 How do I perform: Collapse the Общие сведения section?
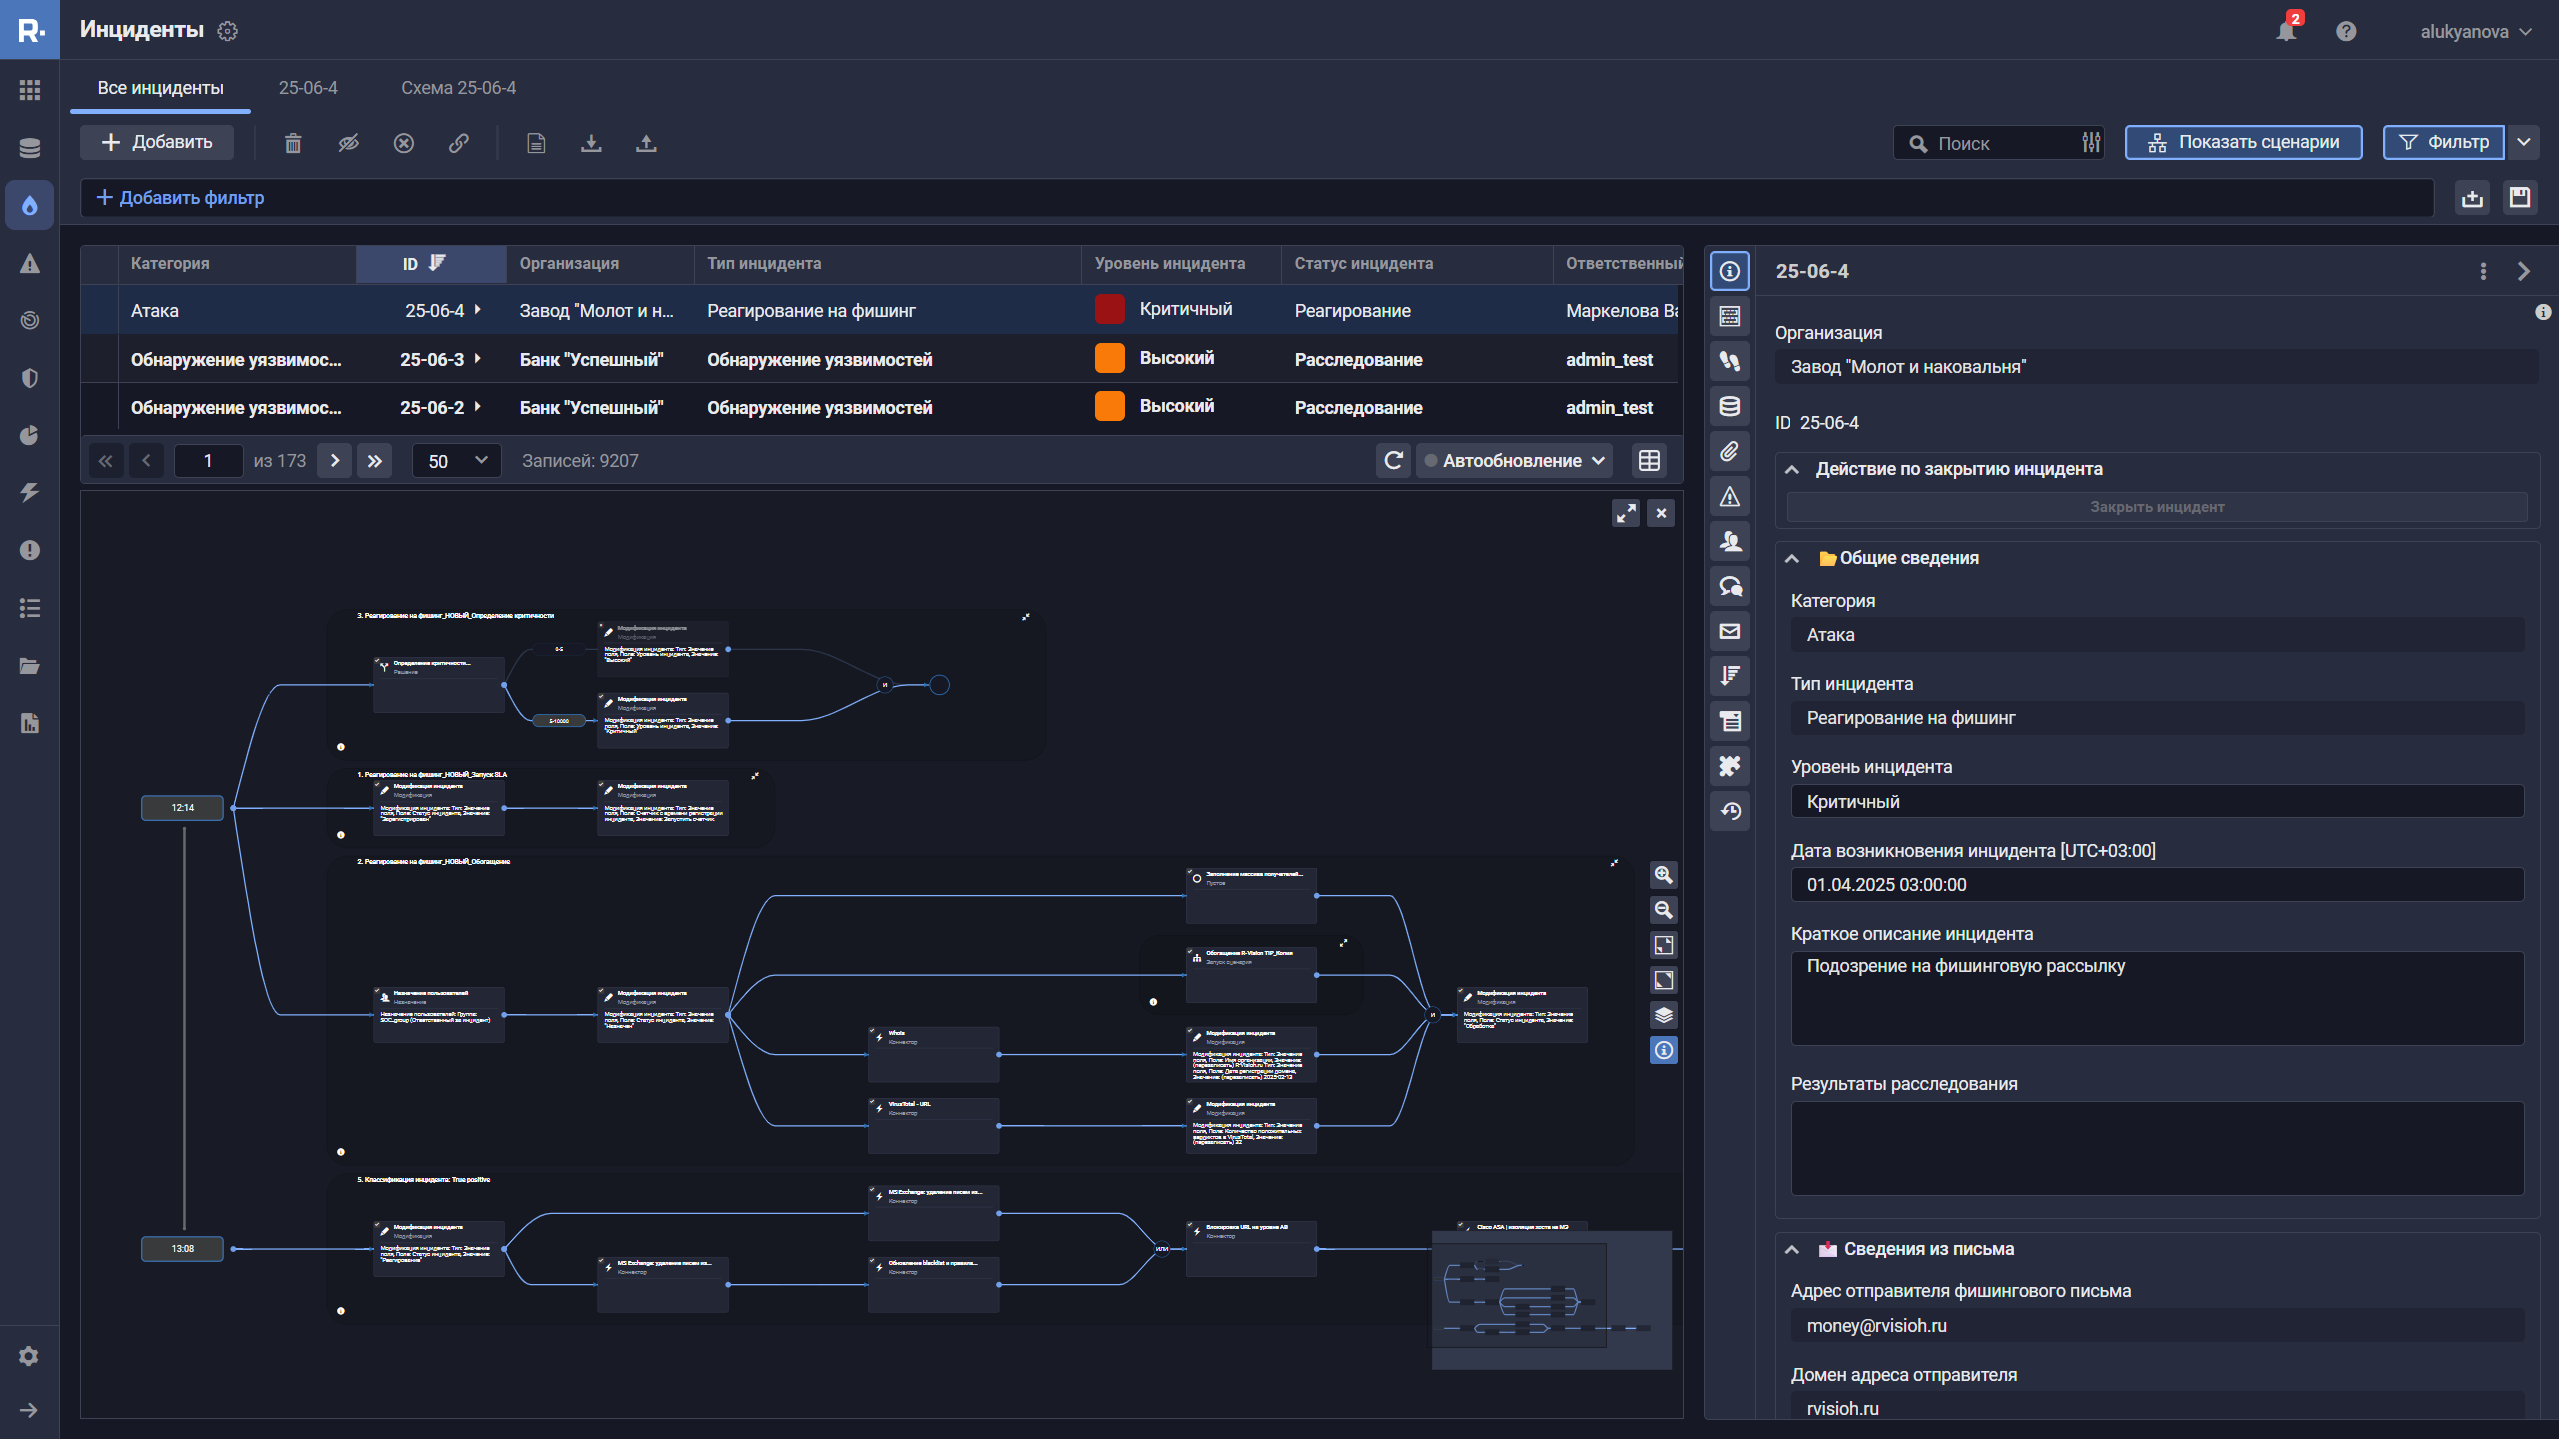(x=1792, y=558)
